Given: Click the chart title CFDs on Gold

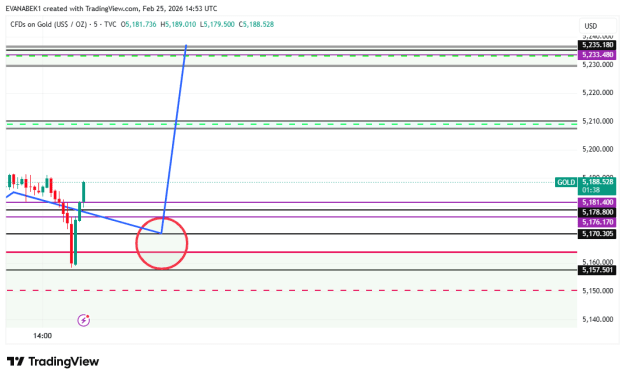Looking at the screenshot, I should pos(49,24).
